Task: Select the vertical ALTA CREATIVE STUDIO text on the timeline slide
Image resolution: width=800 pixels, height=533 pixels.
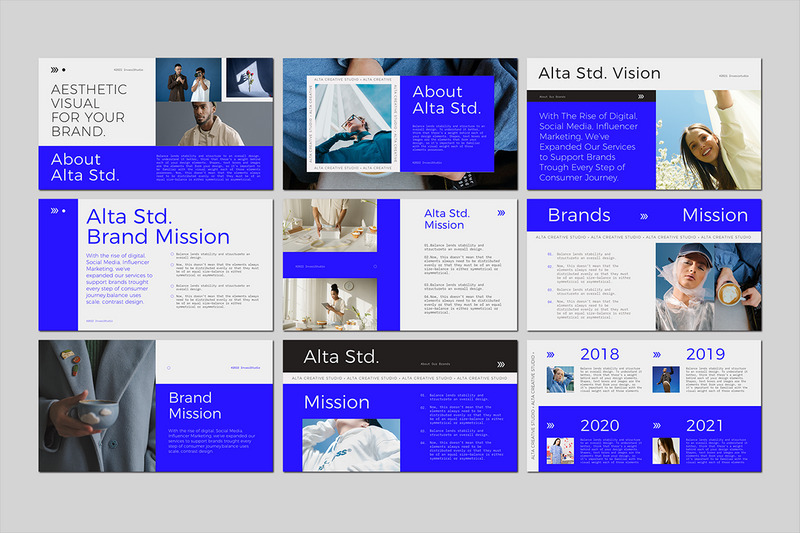Action: (x=533, y=405)
